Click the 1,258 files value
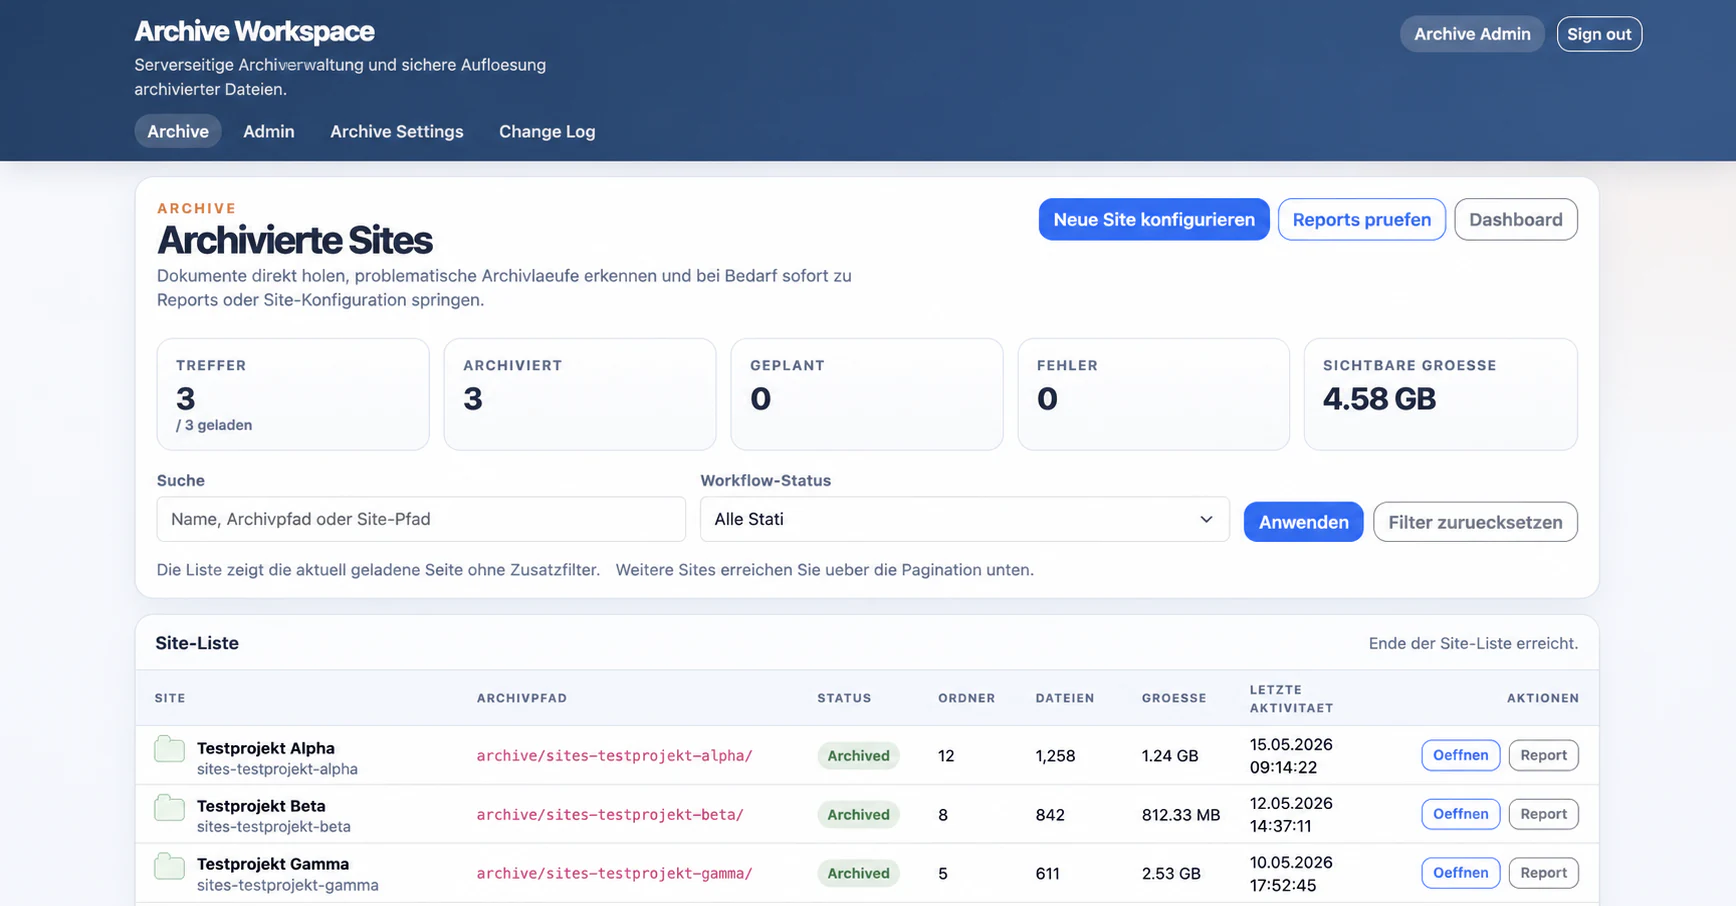The height and width of the screenshot is (906, 1736). (x=1055, y=756)
